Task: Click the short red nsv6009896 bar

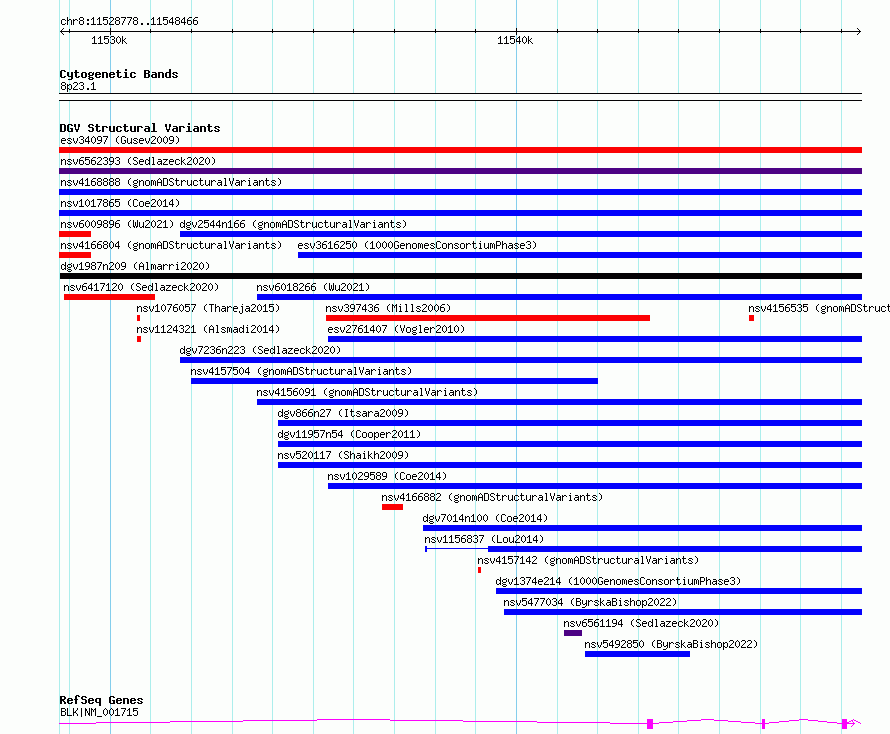Action: [75, 234]
